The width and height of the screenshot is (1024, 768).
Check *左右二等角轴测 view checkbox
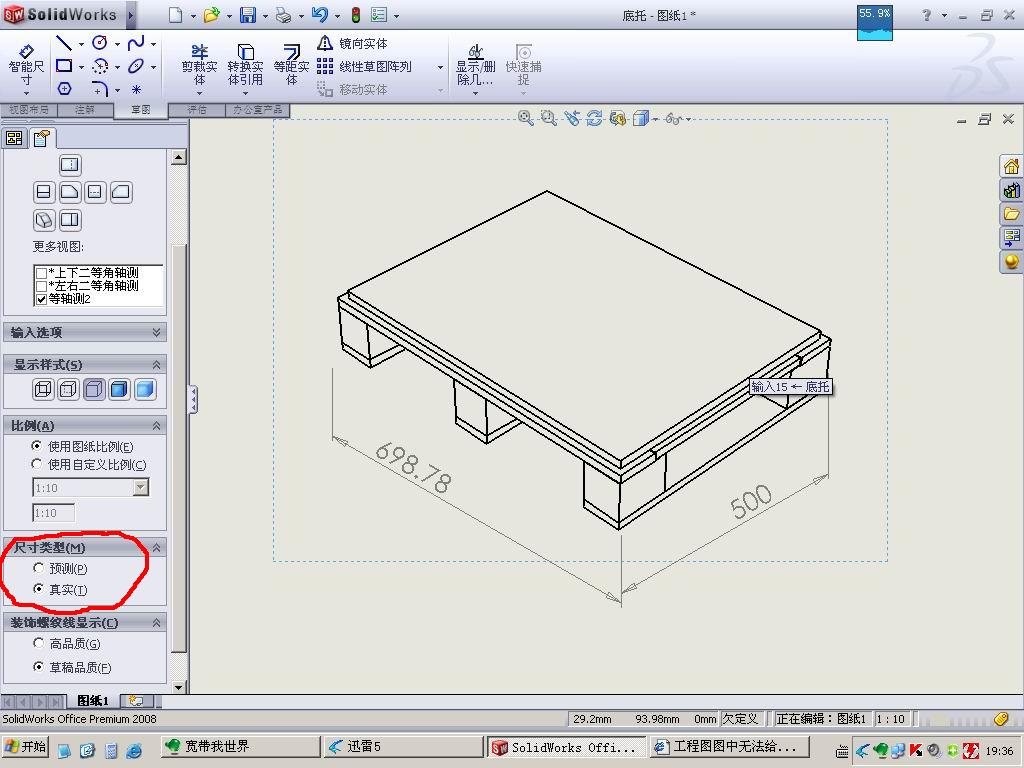tap(42, 286)
